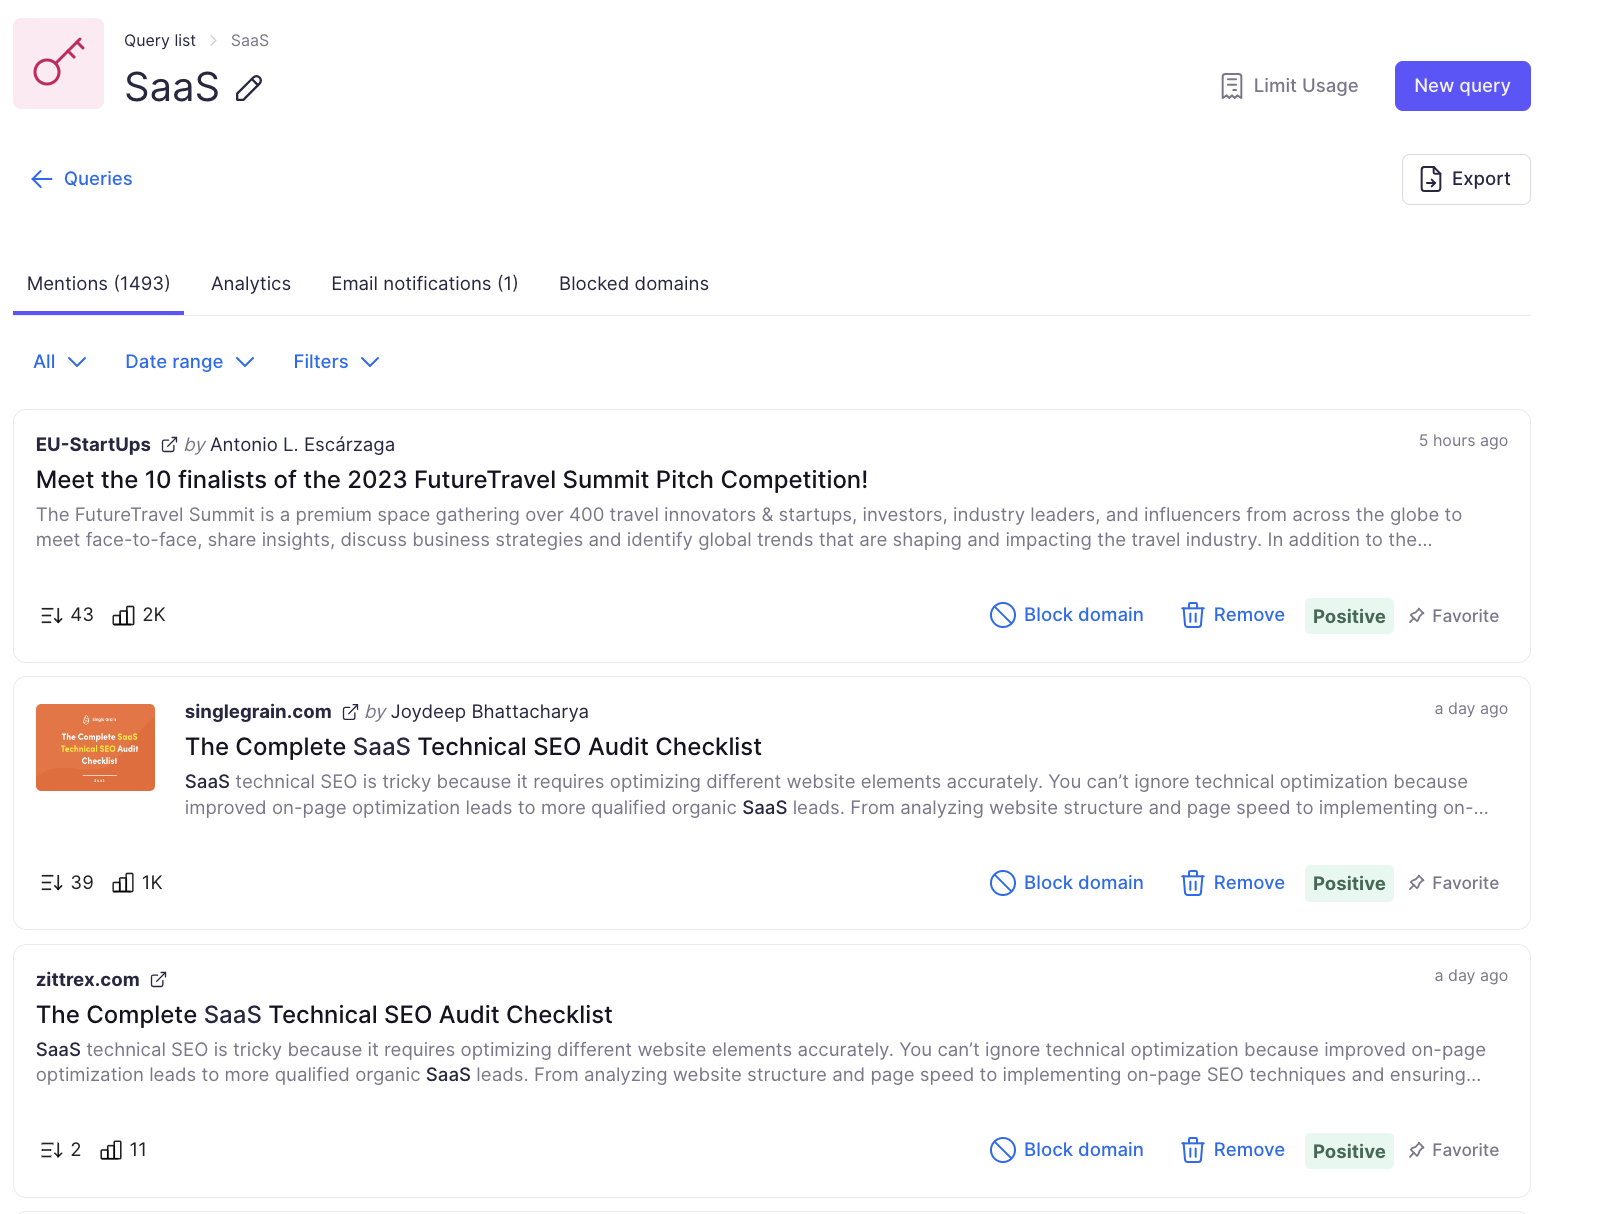Image resolution: width=1624 pixels, height=1214 pixels.
Task: Click the New query button
Action: [x=1462, y=86]
